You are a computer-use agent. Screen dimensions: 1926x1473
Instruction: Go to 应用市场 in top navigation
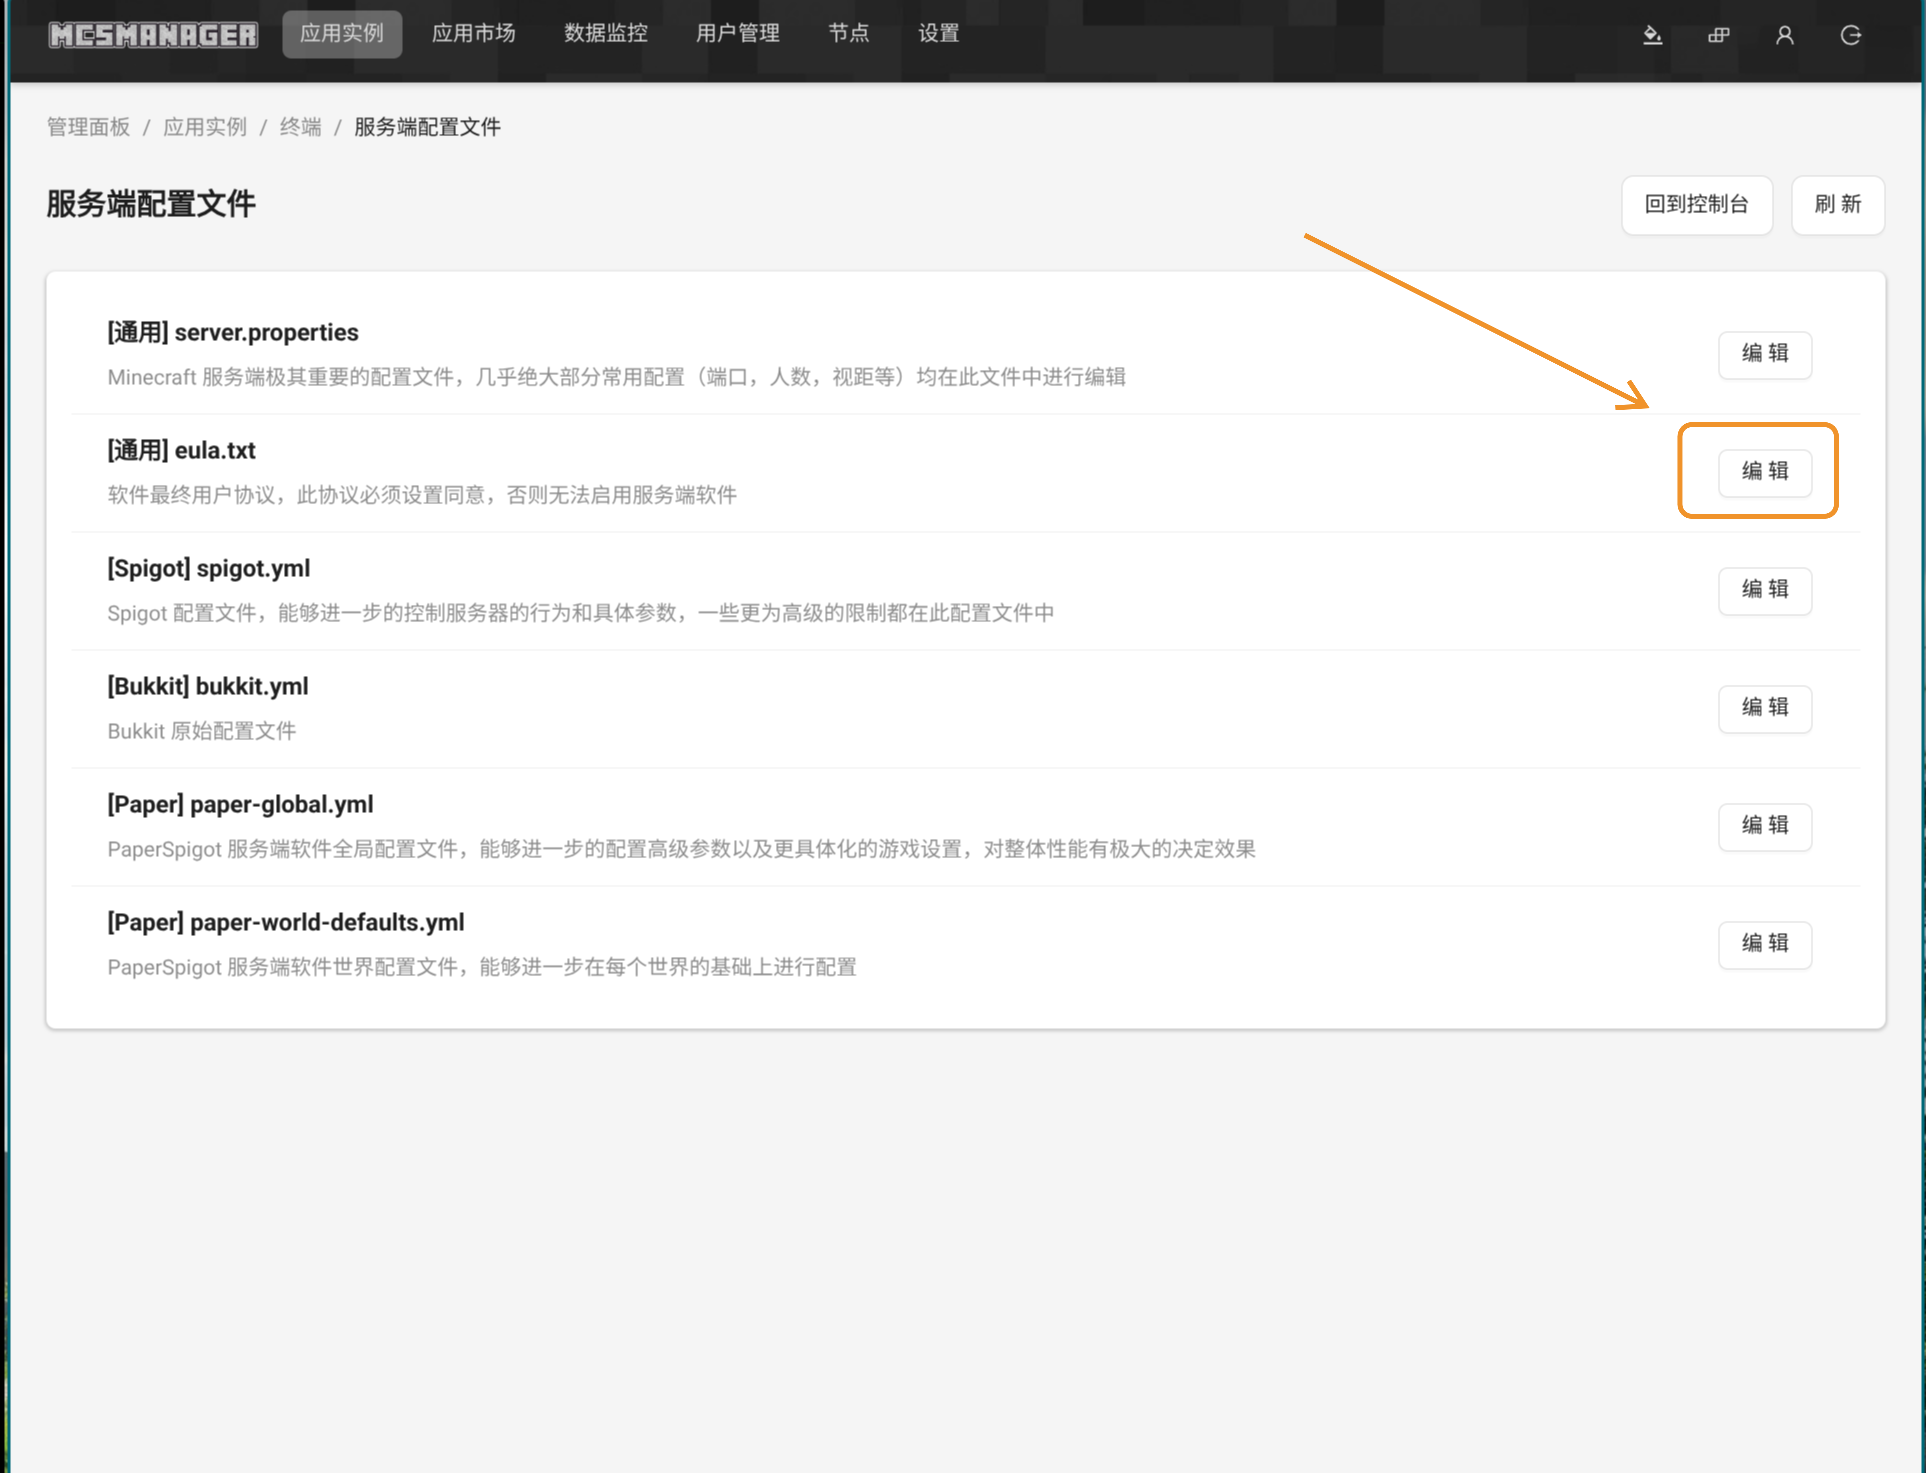pos(474,34)
